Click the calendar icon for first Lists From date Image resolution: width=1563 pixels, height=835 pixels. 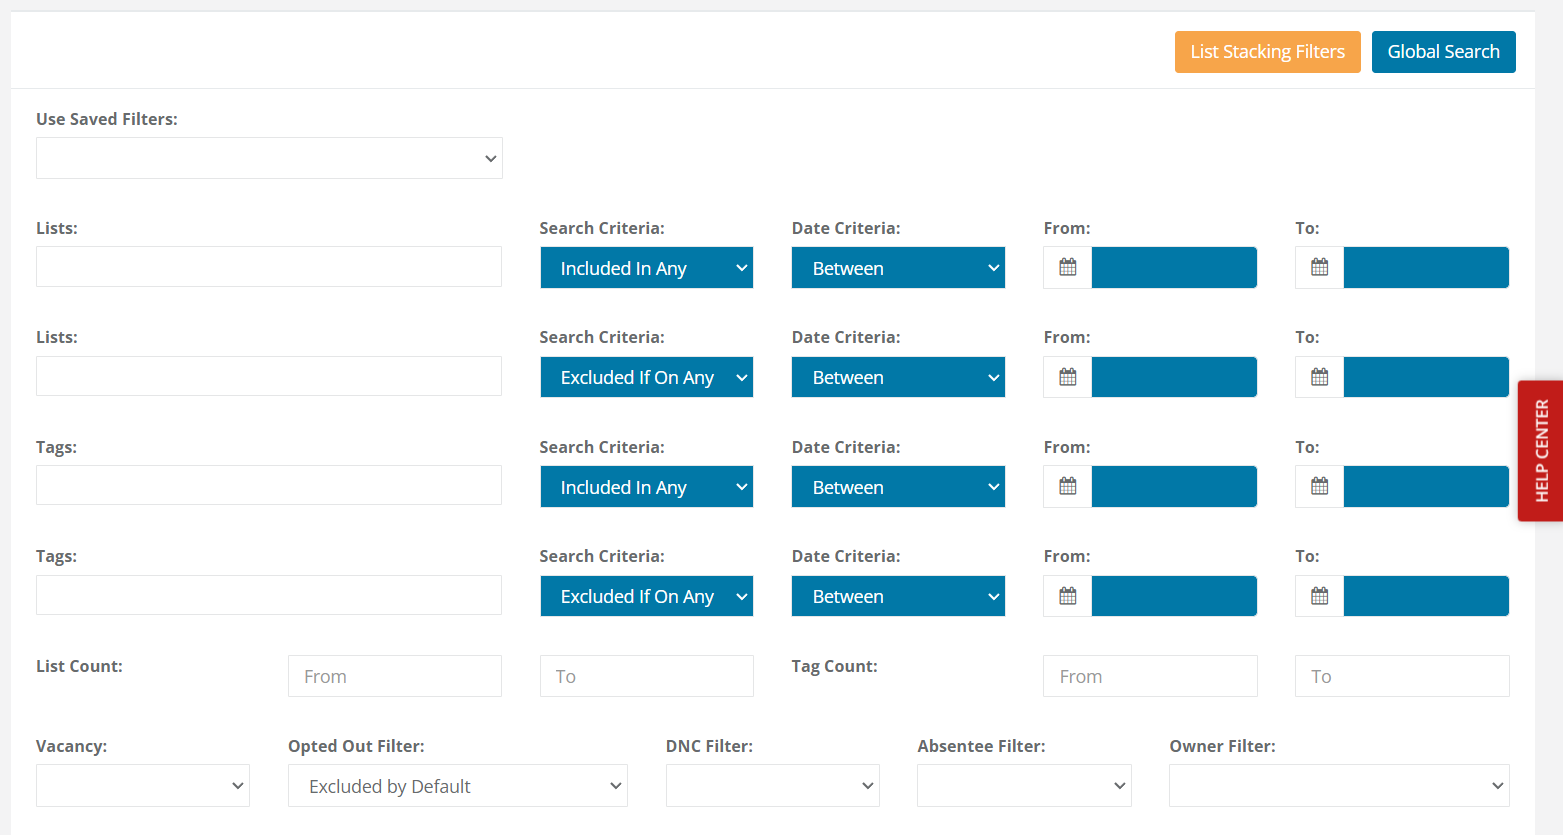click(1067, 268)
